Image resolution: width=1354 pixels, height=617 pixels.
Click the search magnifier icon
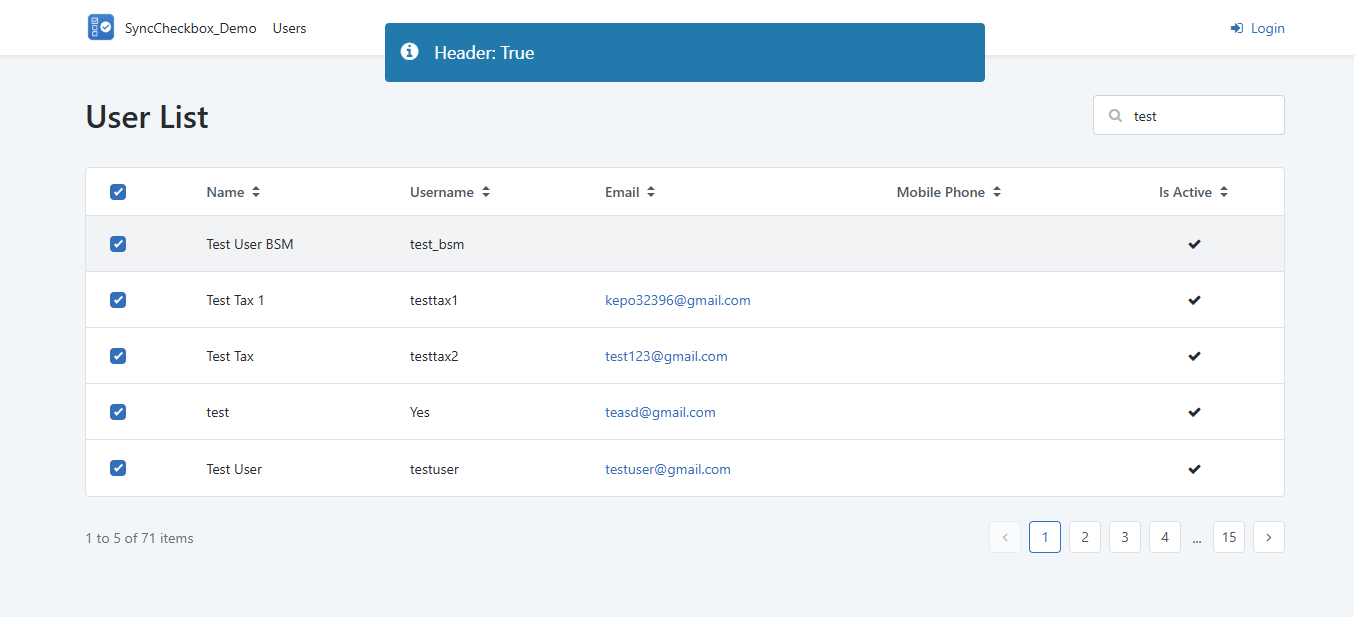coord(1116,116)
